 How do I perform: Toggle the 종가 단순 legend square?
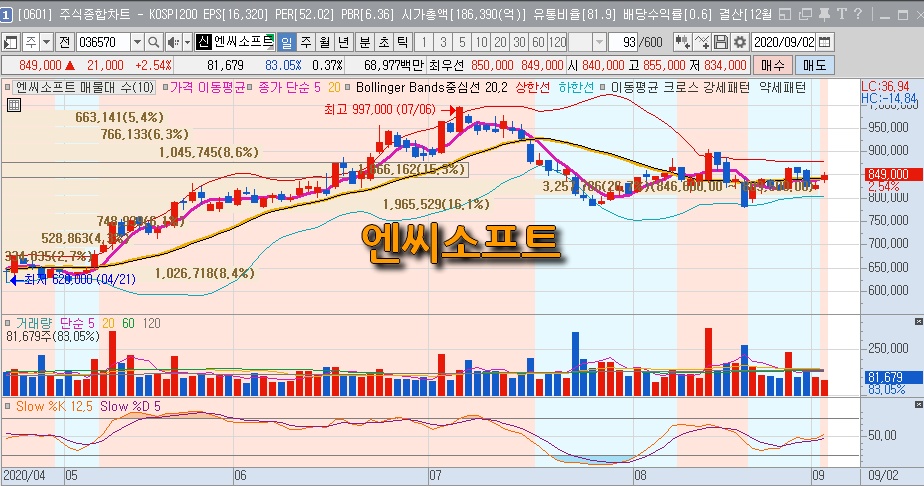tap(250, 88)
